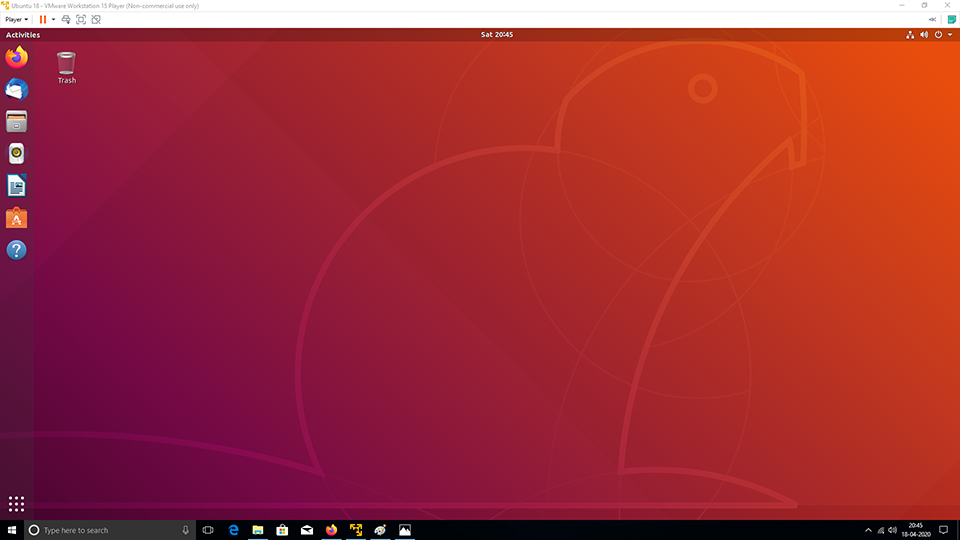Send Ctrl+Alt+Del to the VM
960x540 pixels.
[66, 20]
